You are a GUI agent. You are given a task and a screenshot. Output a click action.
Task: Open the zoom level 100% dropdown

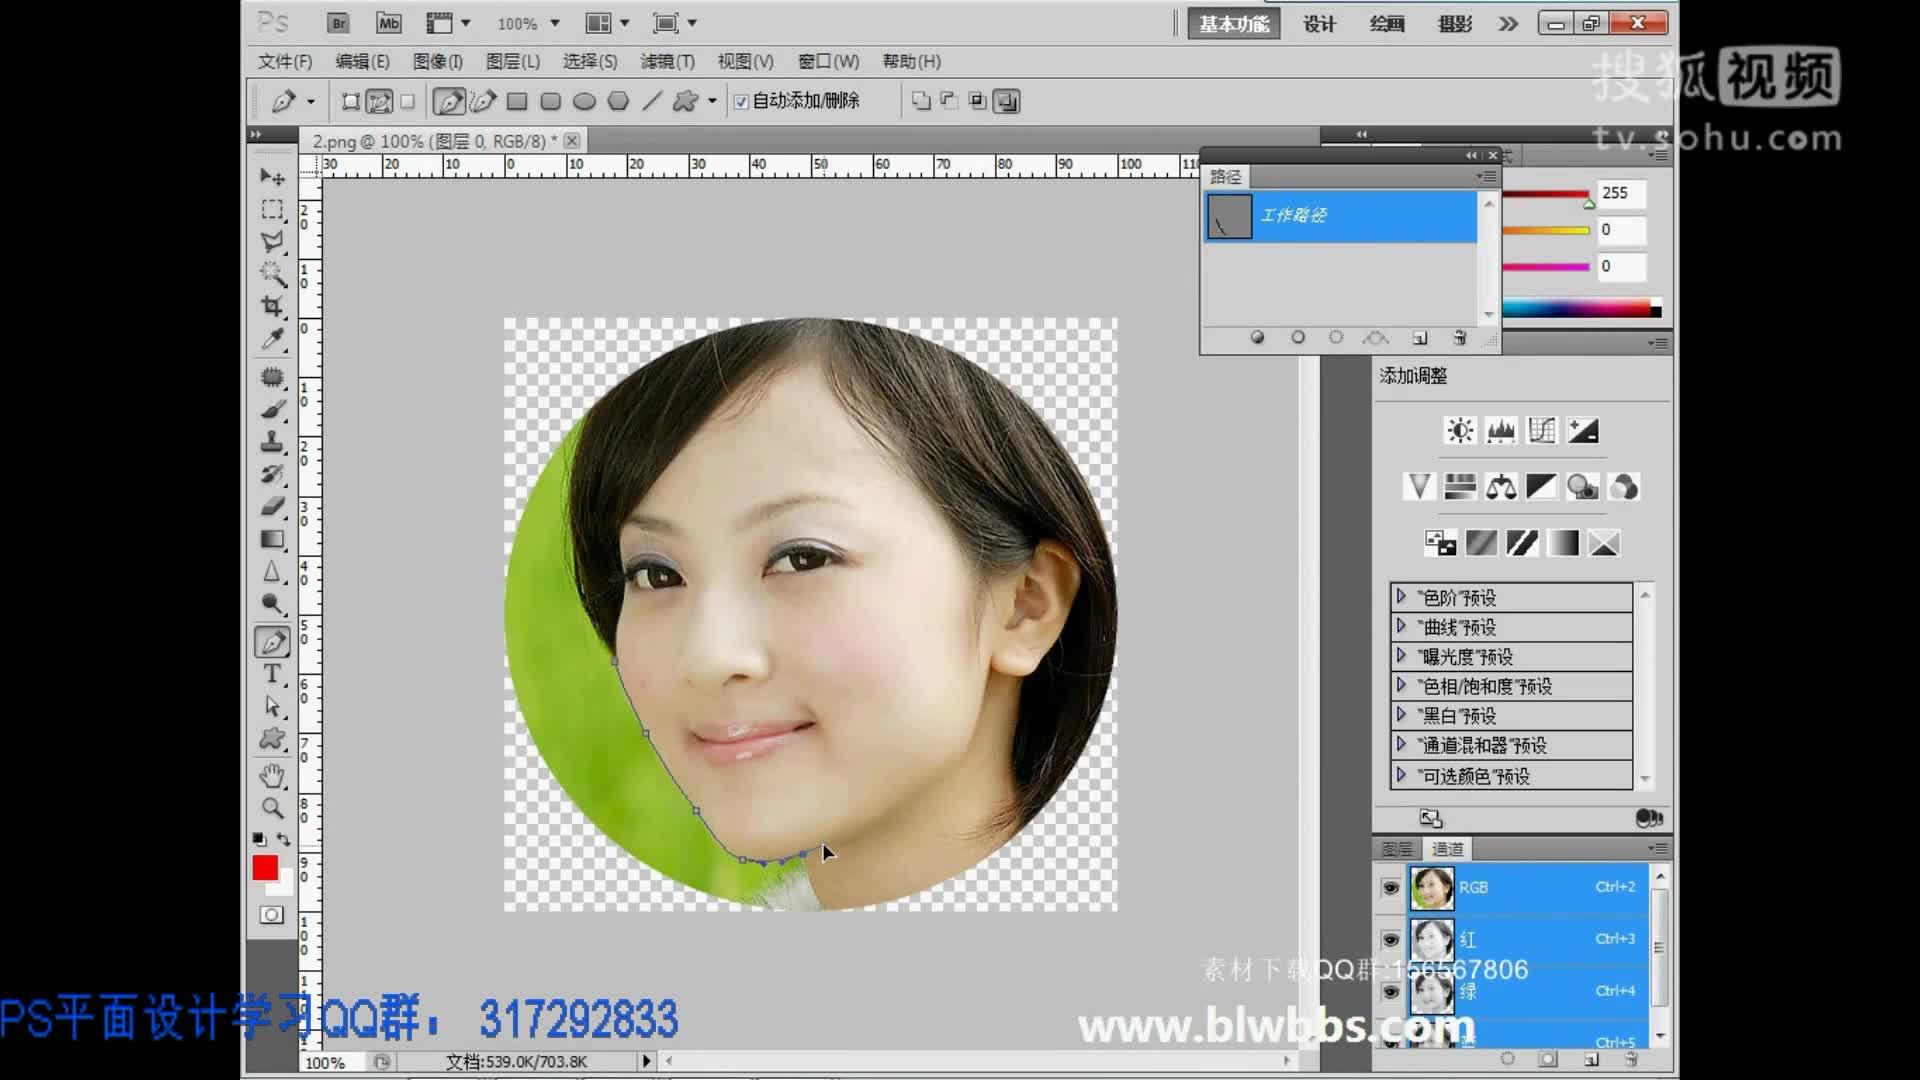tap(551, 22)
